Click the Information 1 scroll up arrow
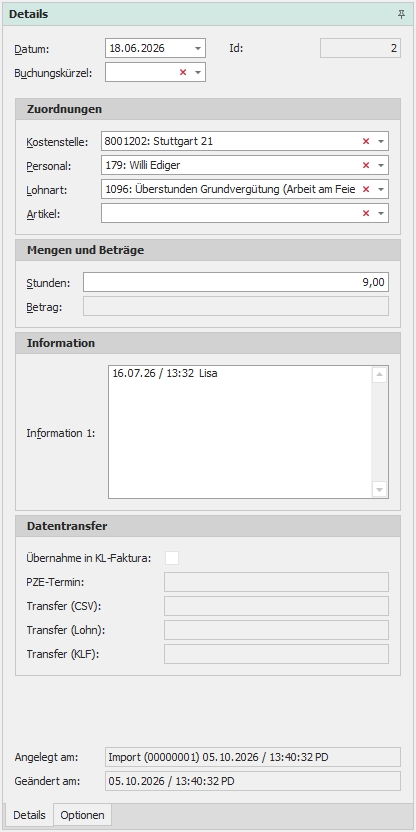 (x=379, y=375)
